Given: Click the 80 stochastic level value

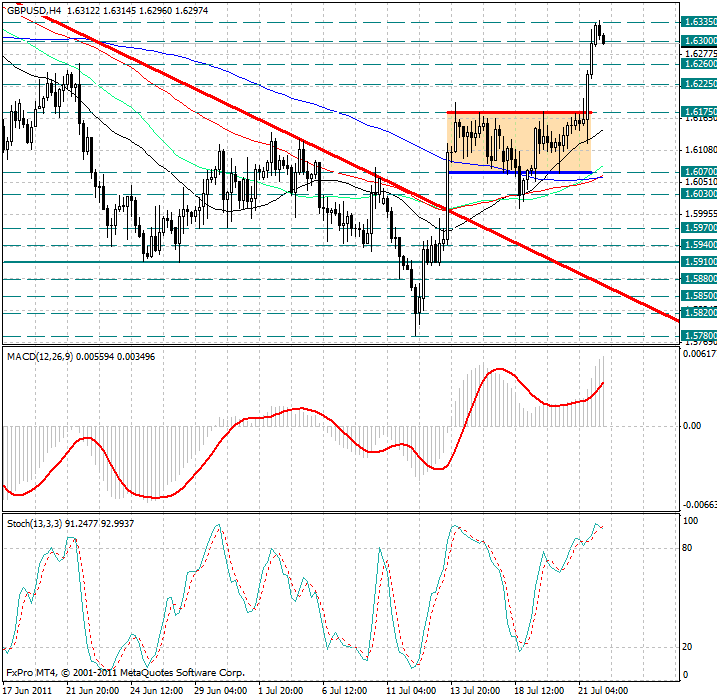Looking at the screenshot, I should 687,548.
